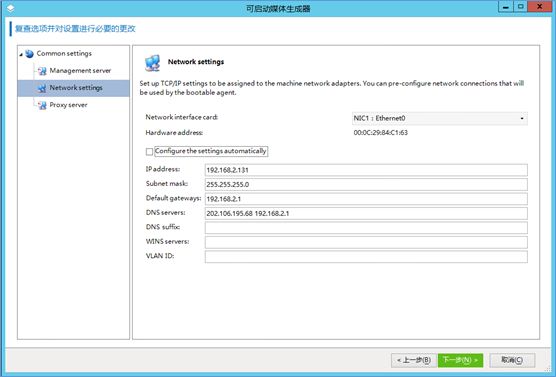Click the Default gateways field
556x377 pixels.
pos(366,199)
